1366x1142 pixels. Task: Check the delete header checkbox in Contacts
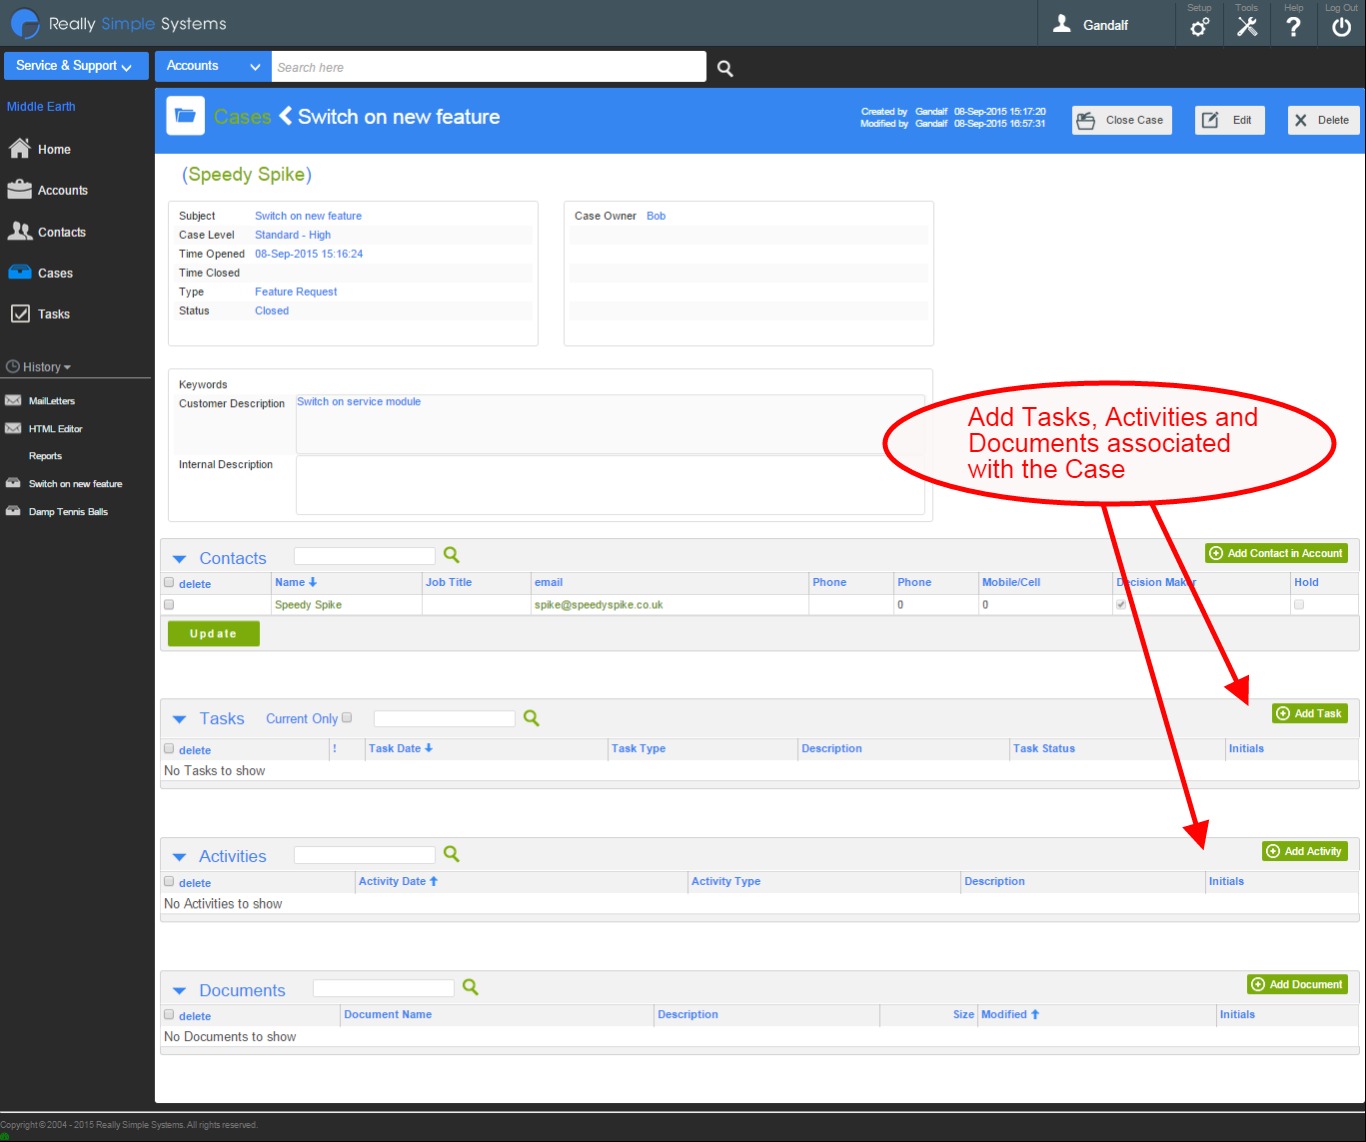[x=169, y=582]
